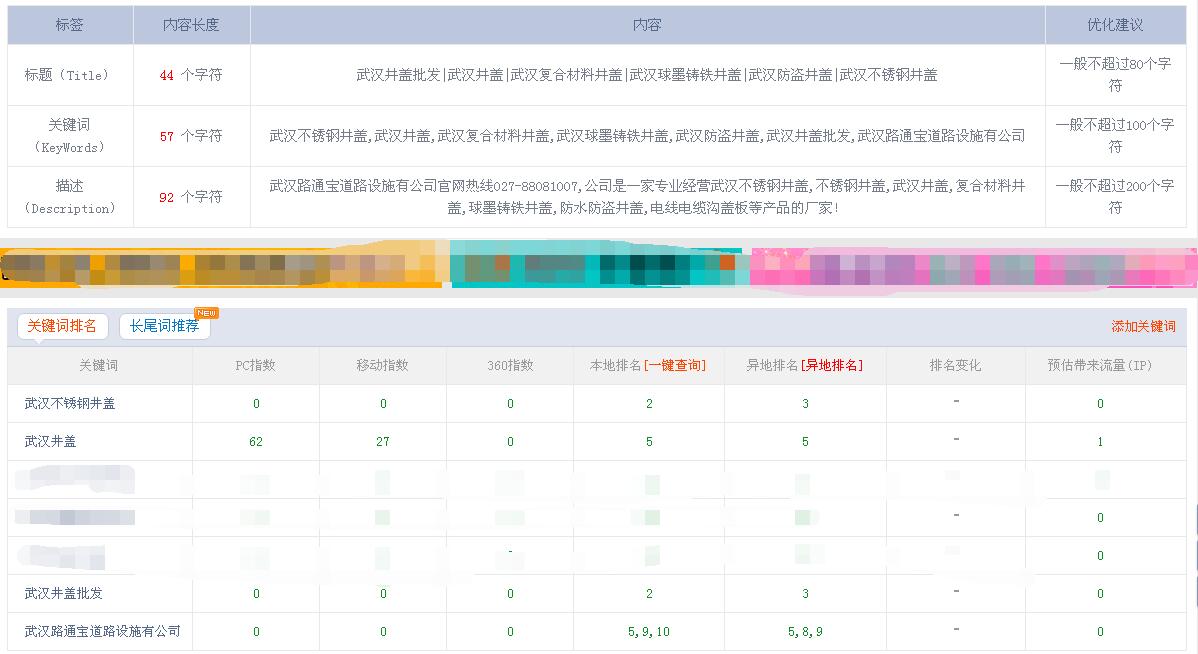Click the estimated traffic value 1 for 武汉井盖
1198x654 pixels.
pos(1101,441)
